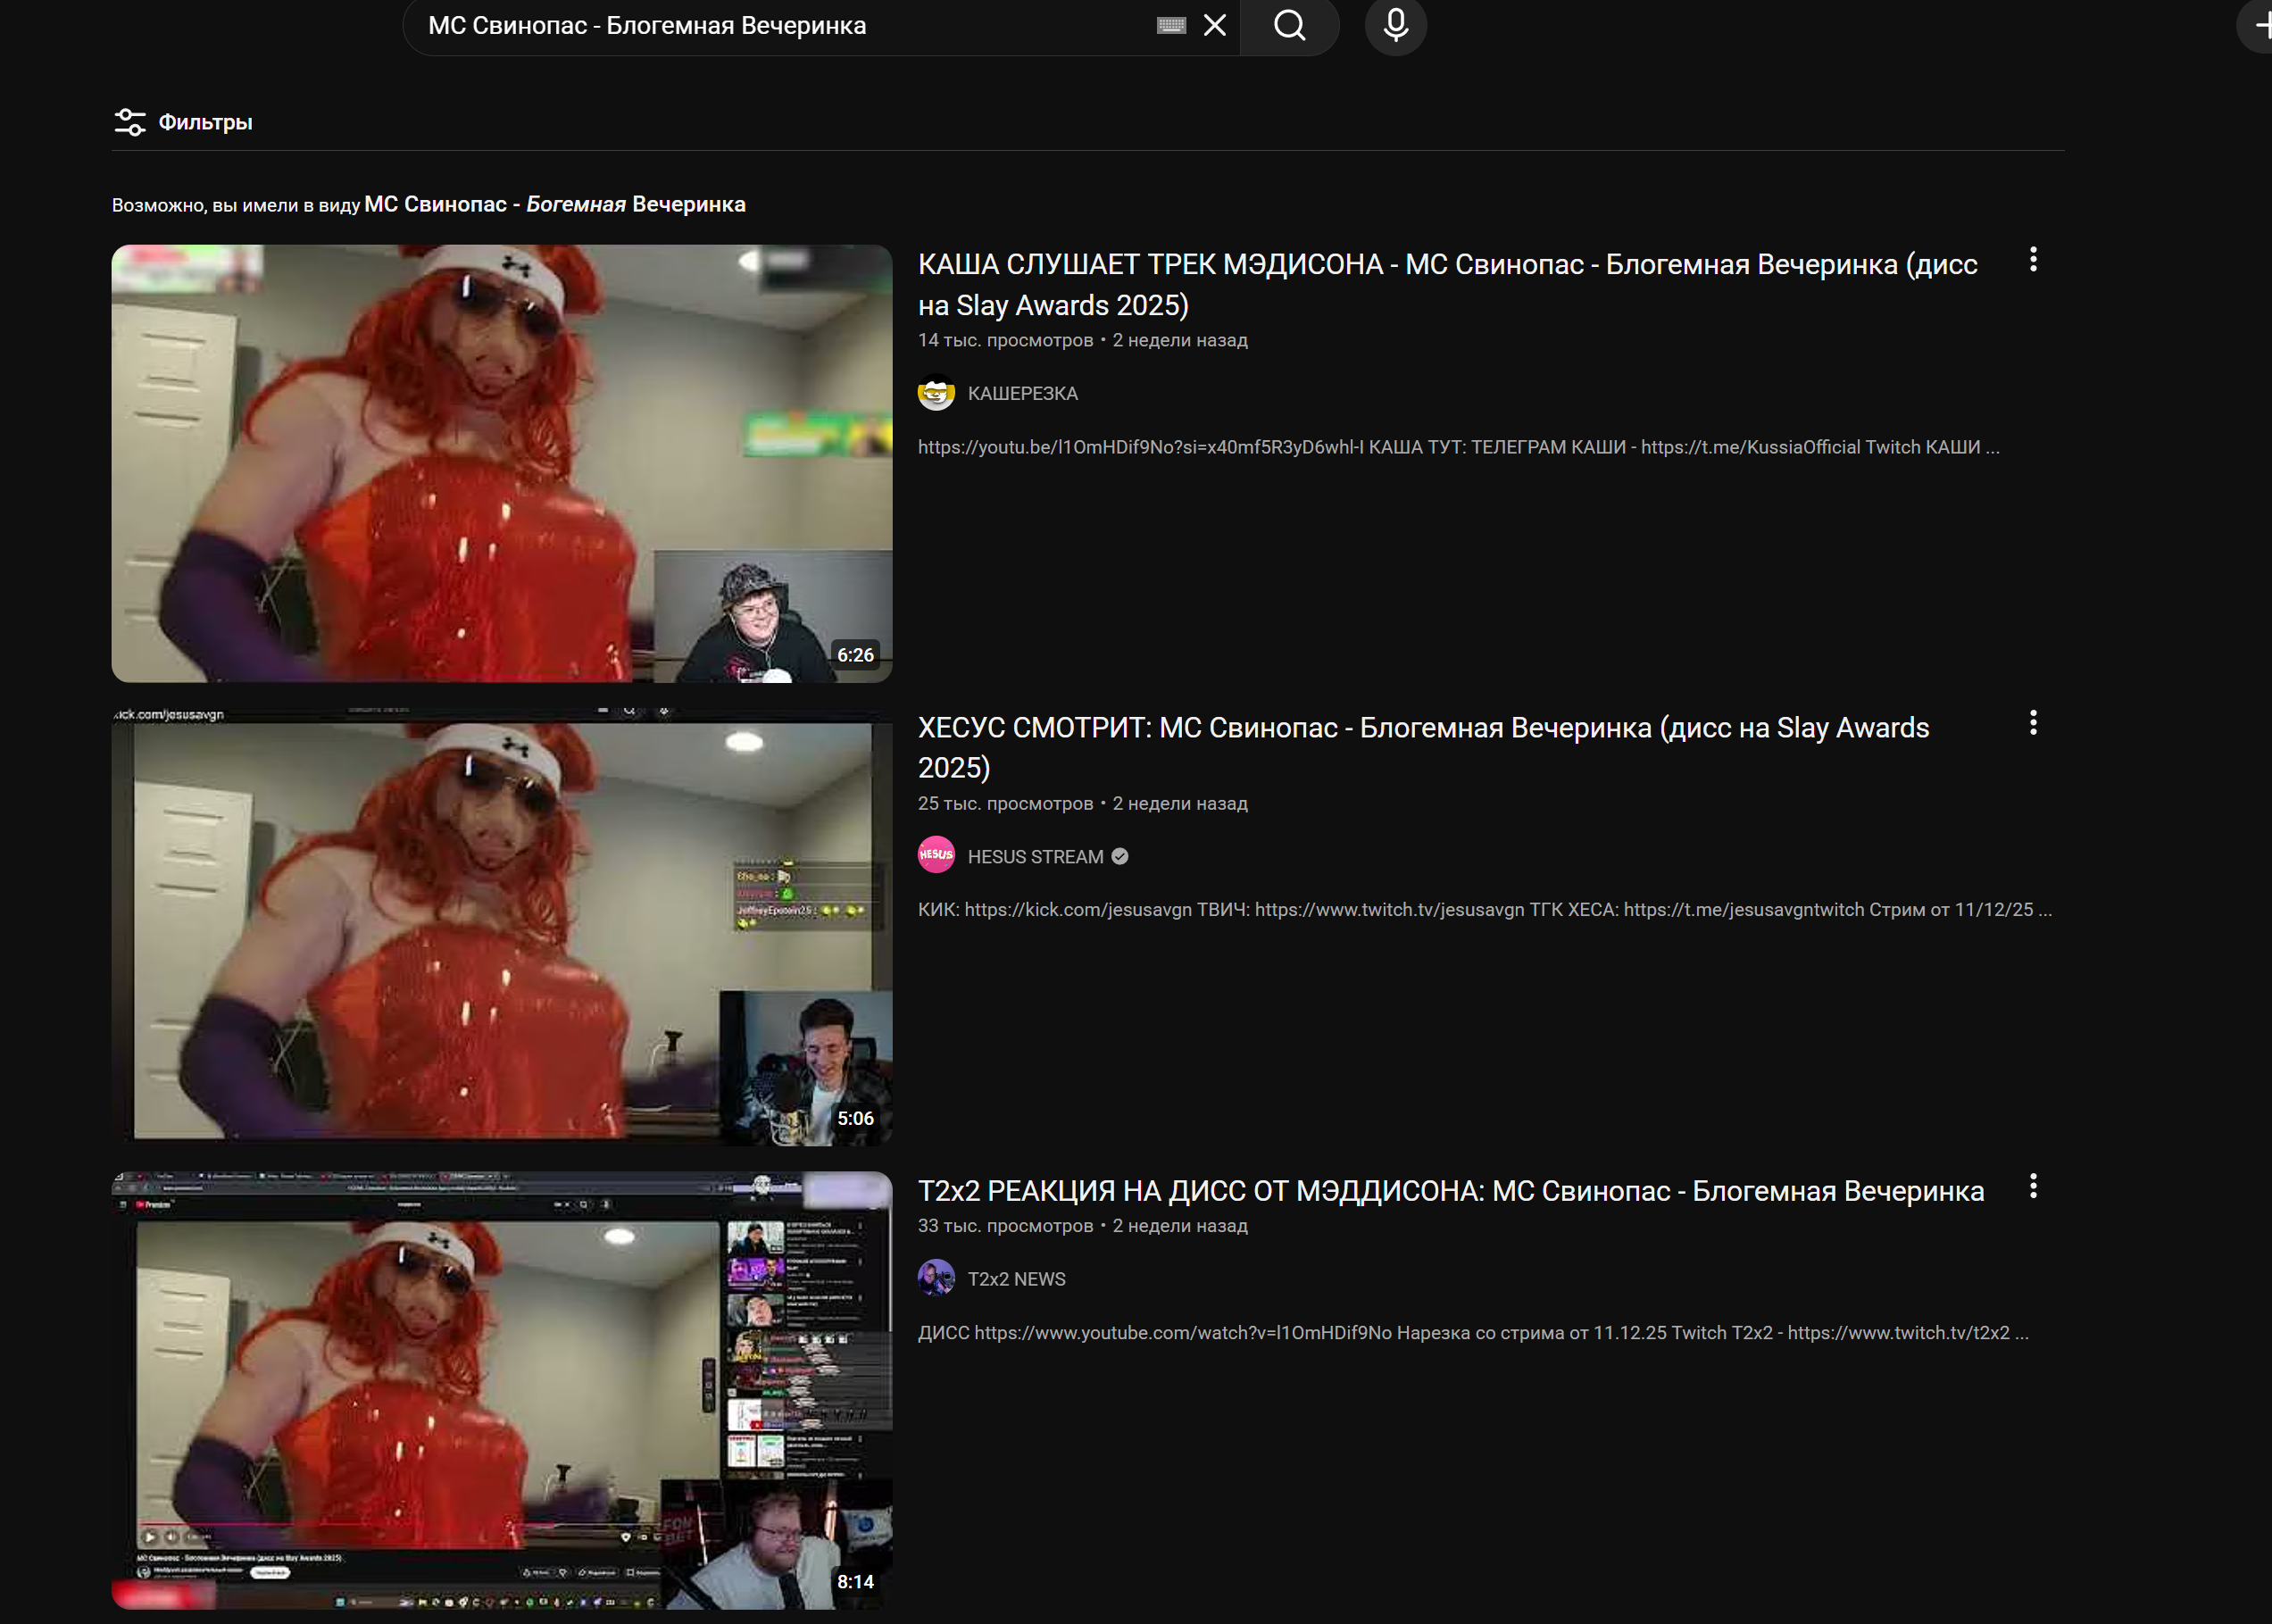Clear the search query with X

tap(1214, 26)
